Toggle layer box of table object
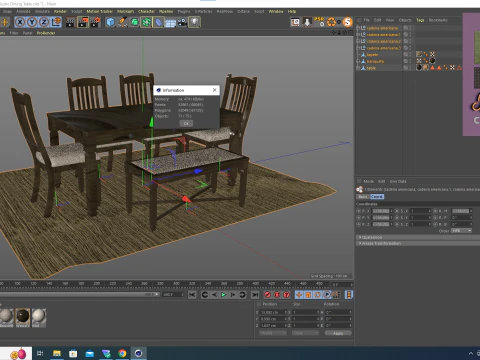This screenshot has width=480, height=360. (406, 68)
